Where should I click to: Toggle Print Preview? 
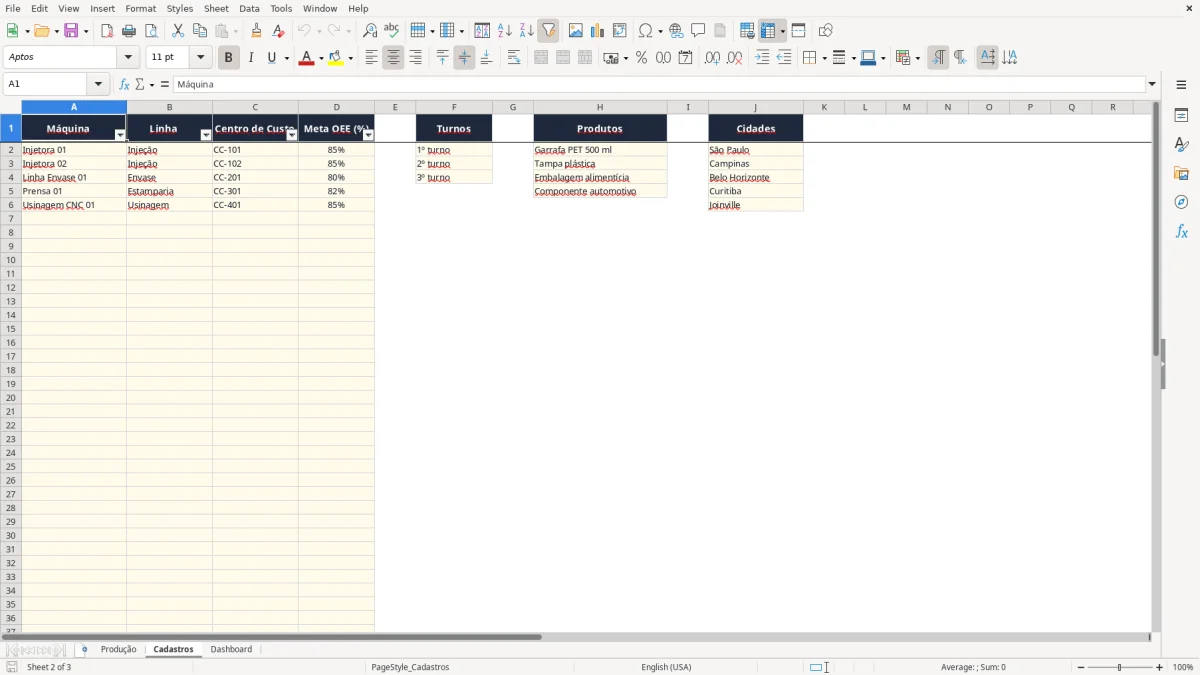point(151,31)
